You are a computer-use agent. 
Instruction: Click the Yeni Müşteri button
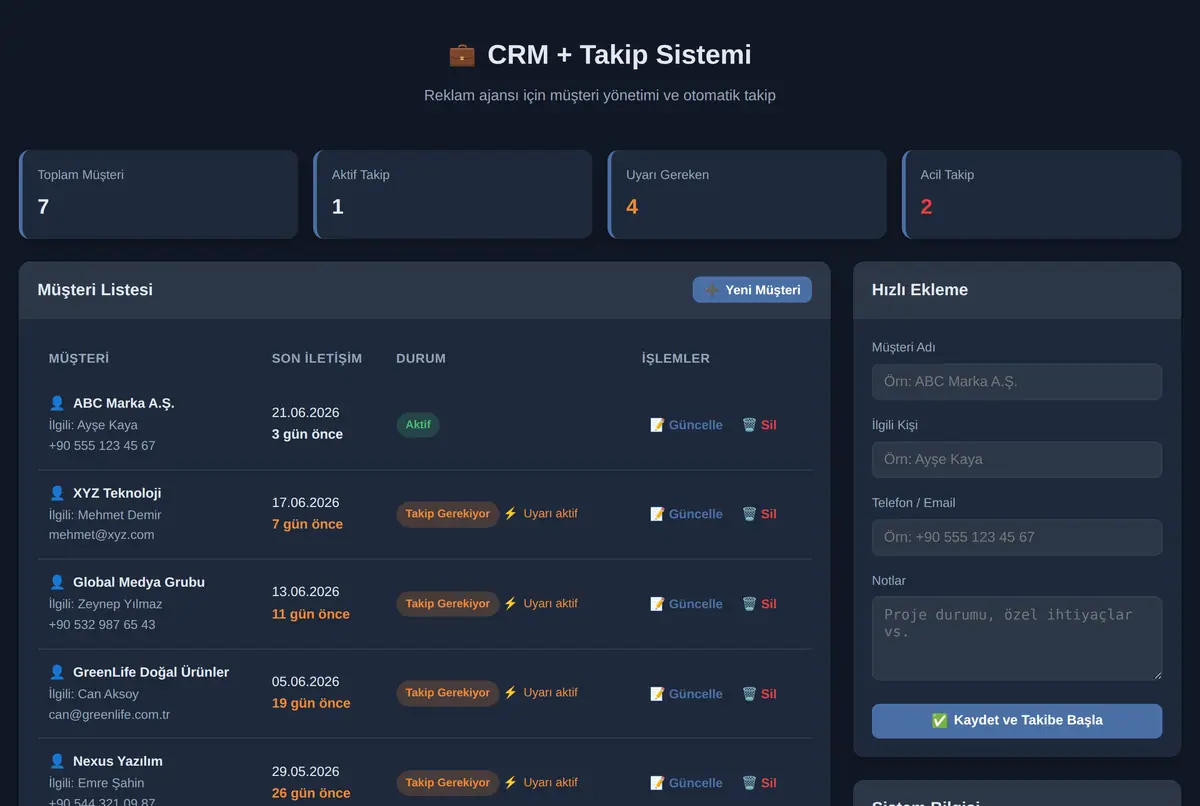click(752, 290)
